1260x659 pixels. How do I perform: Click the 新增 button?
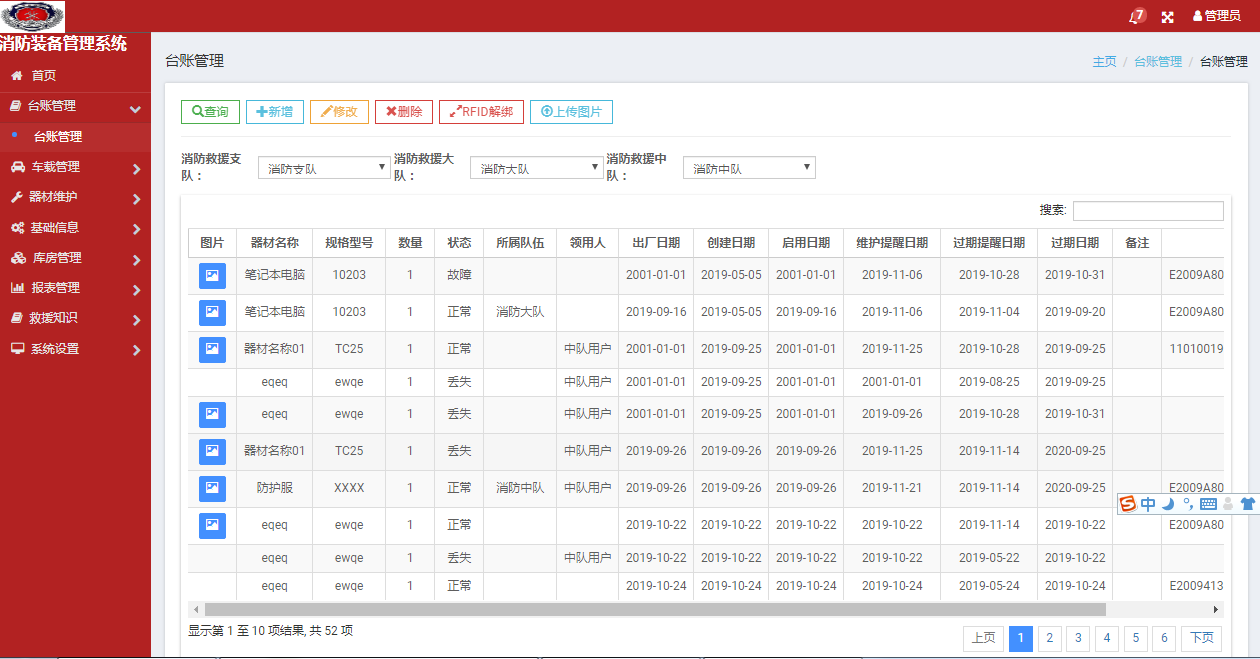pyautogui.click(x=275, y=112)
